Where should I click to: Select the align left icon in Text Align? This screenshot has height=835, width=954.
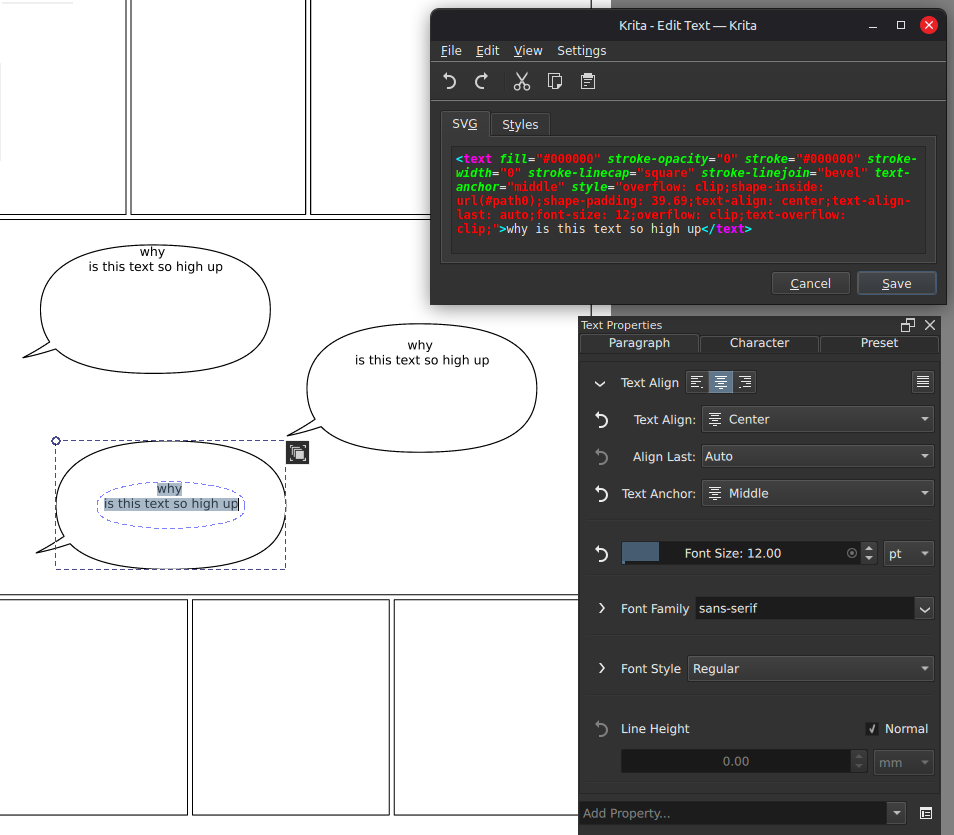pyautogui.click(x=697, y=382)
